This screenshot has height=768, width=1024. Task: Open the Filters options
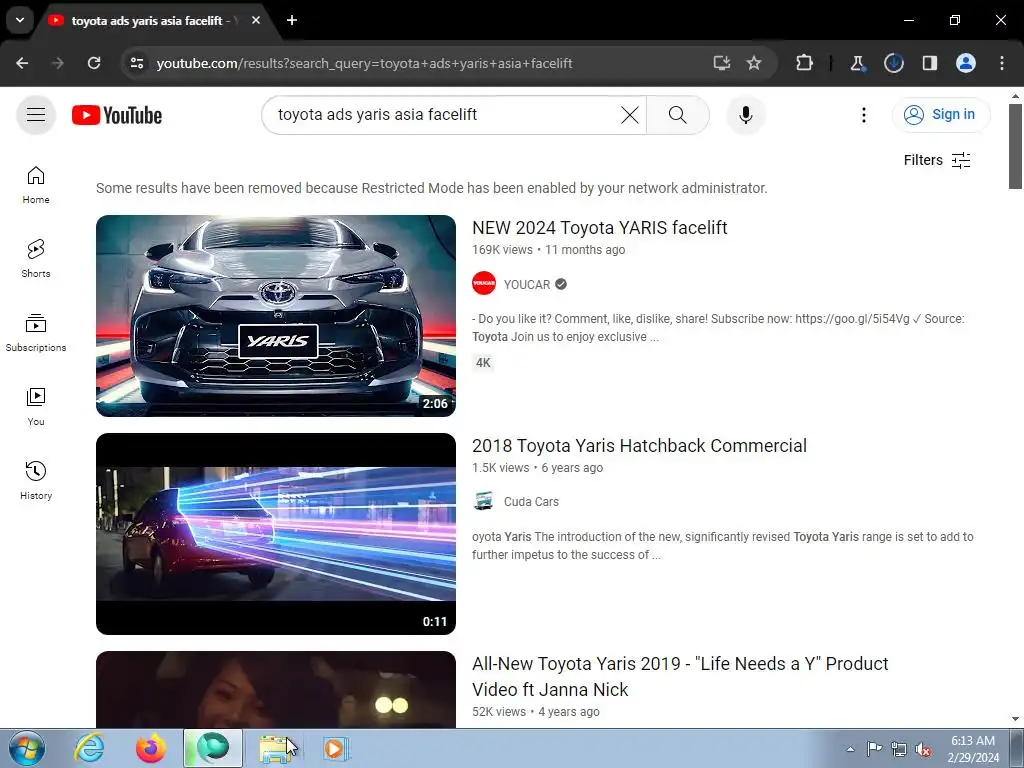pos(937,161)
